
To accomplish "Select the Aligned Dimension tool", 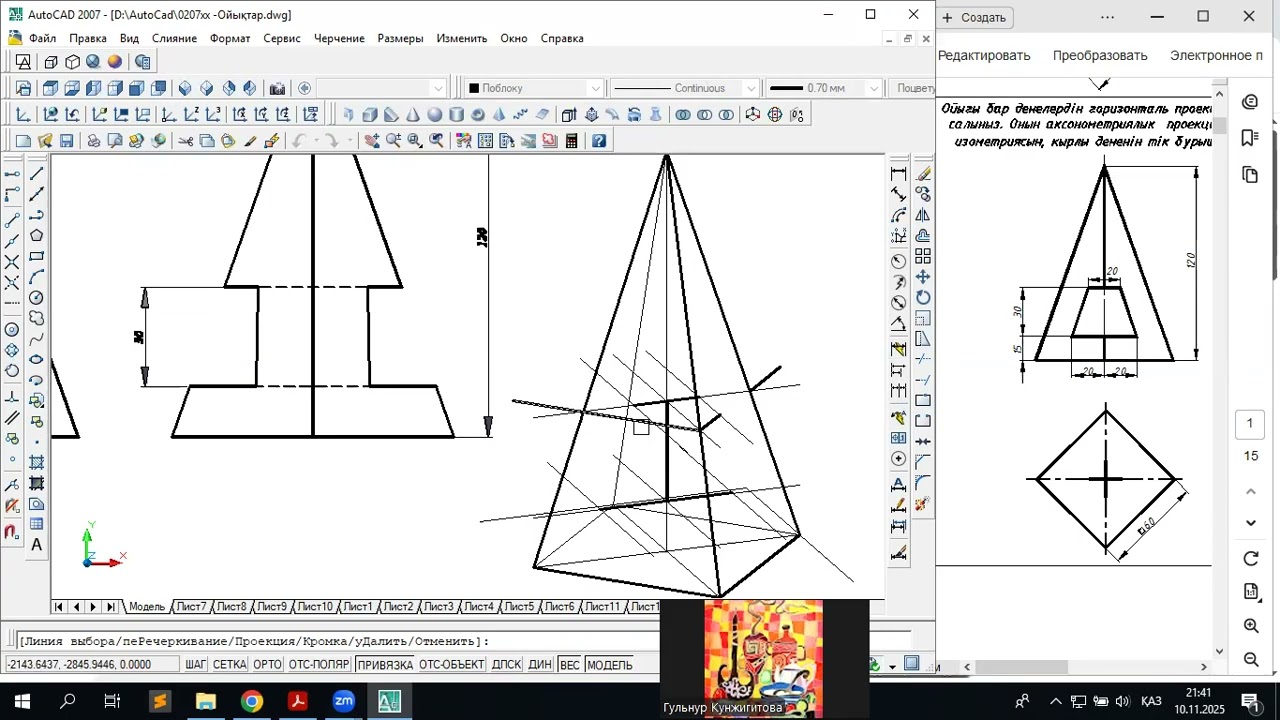I will 899,195.
